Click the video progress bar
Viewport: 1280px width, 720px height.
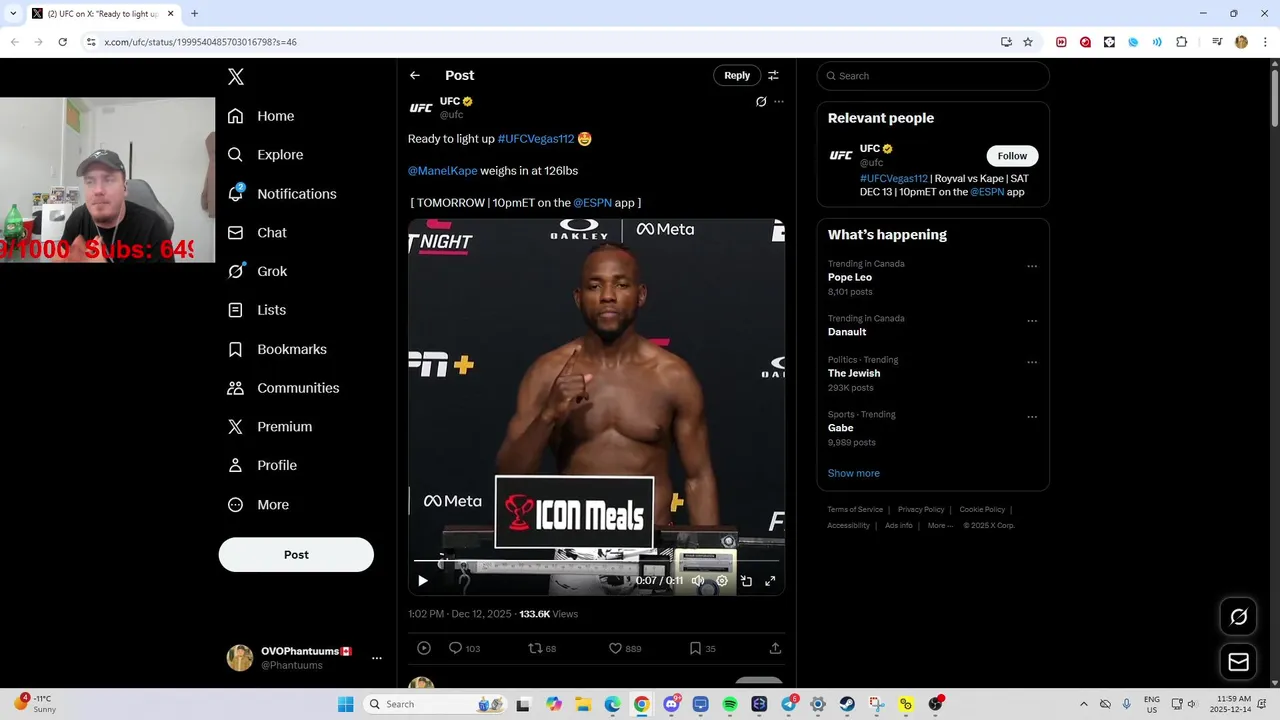click(x=596, y=561)
